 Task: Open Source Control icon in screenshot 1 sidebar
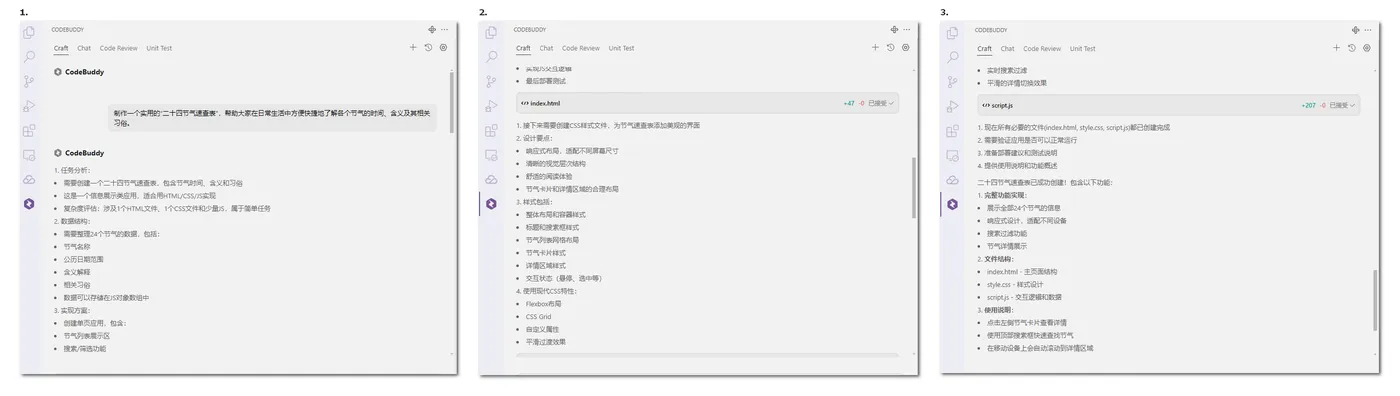pyautogui.click(x=29, y=81)
